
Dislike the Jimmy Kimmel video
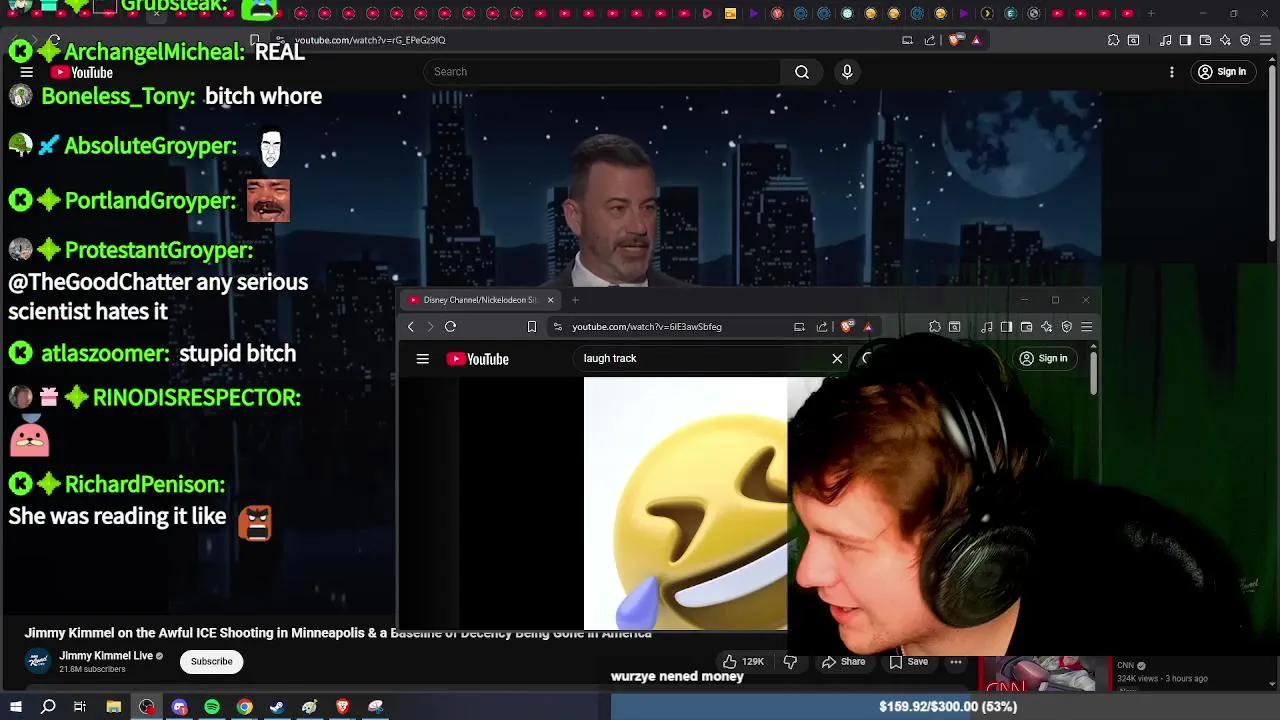pos(790,661)
